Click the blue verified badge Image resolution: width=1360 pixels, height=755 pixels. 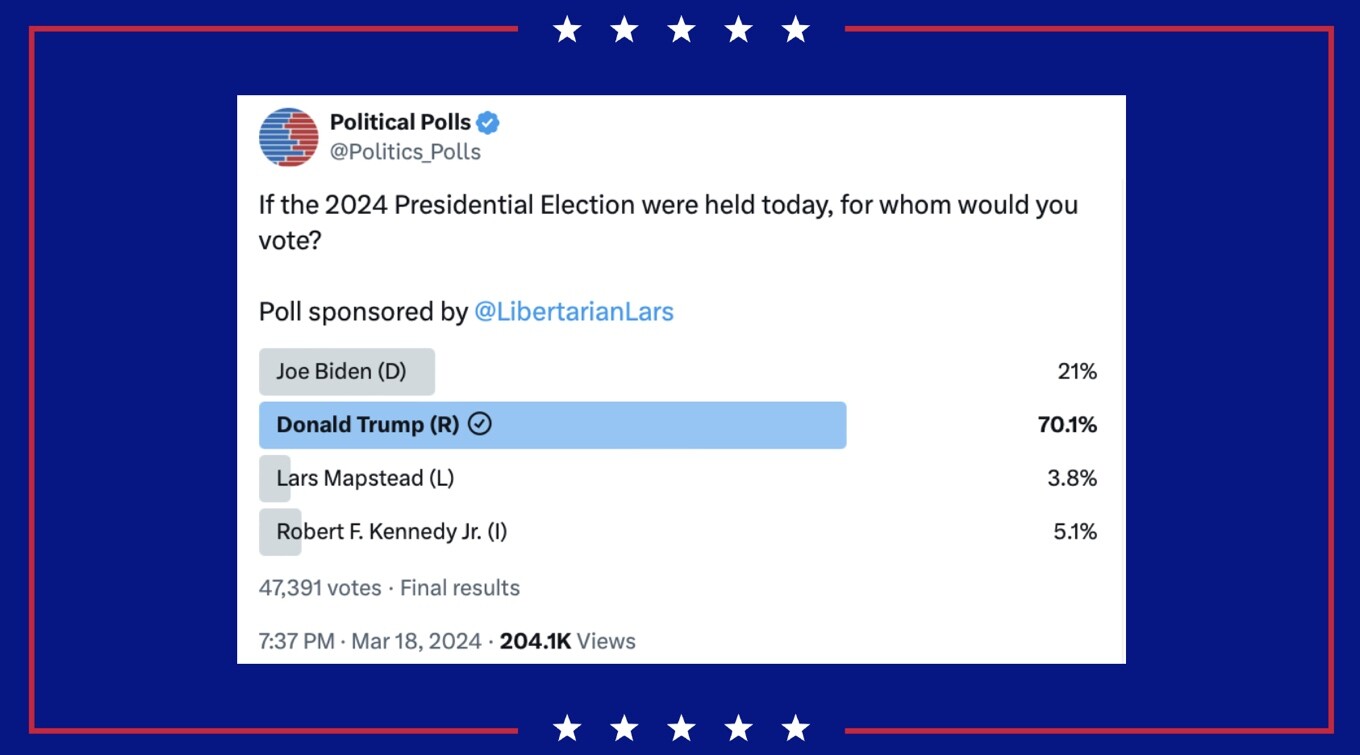[x=488, y=123]
